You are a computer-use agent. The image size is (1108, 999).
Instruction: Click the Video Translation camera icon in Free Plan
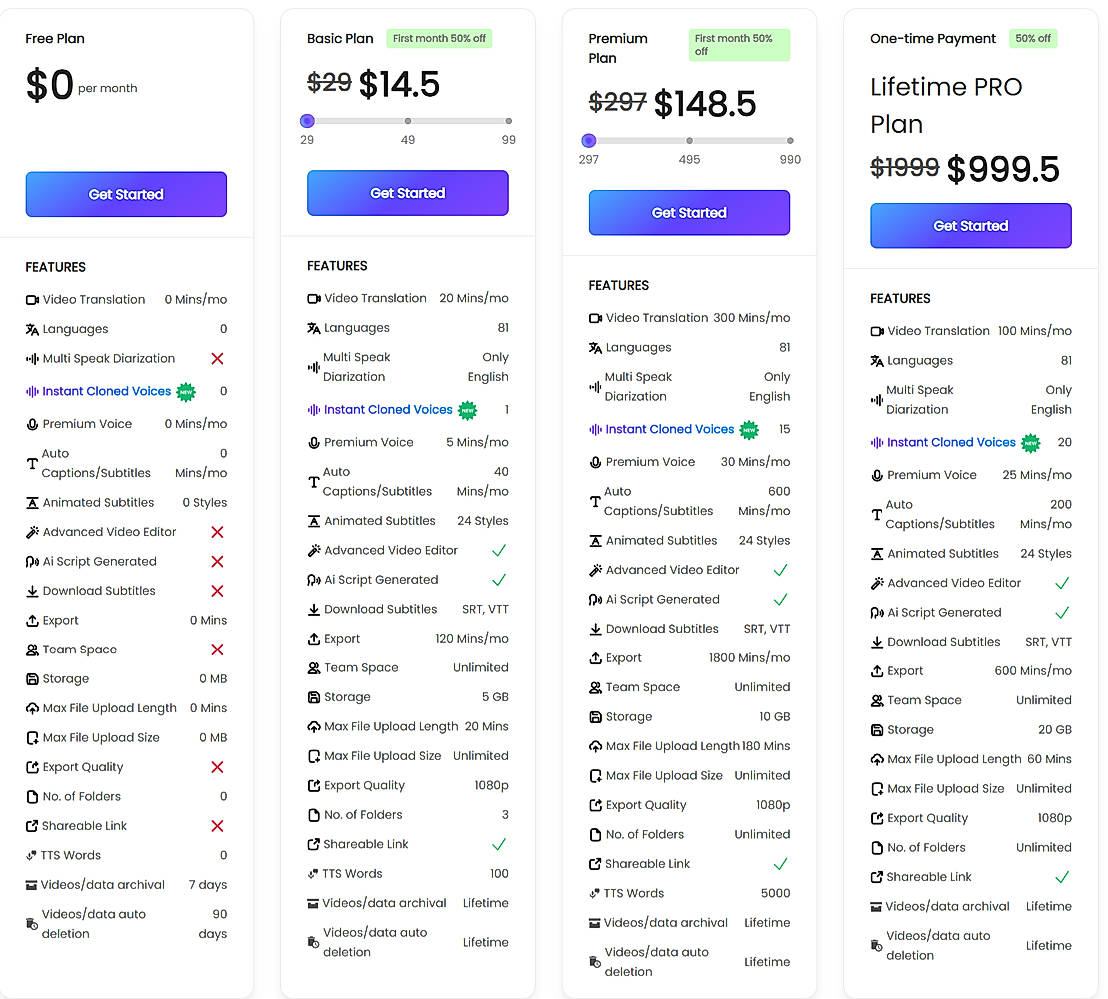32,300
